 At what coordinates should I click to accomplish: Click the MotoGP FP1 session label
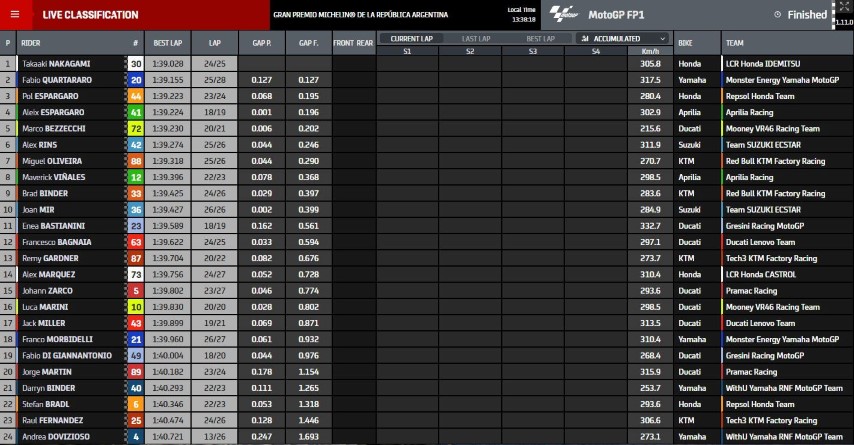[x=616, y=15]
